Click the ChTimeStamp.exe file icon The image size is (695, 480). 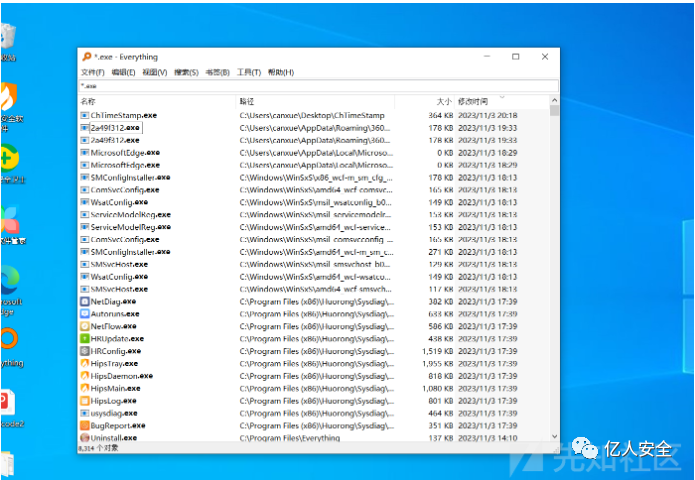pyautogui.click(x=85, y=115)
